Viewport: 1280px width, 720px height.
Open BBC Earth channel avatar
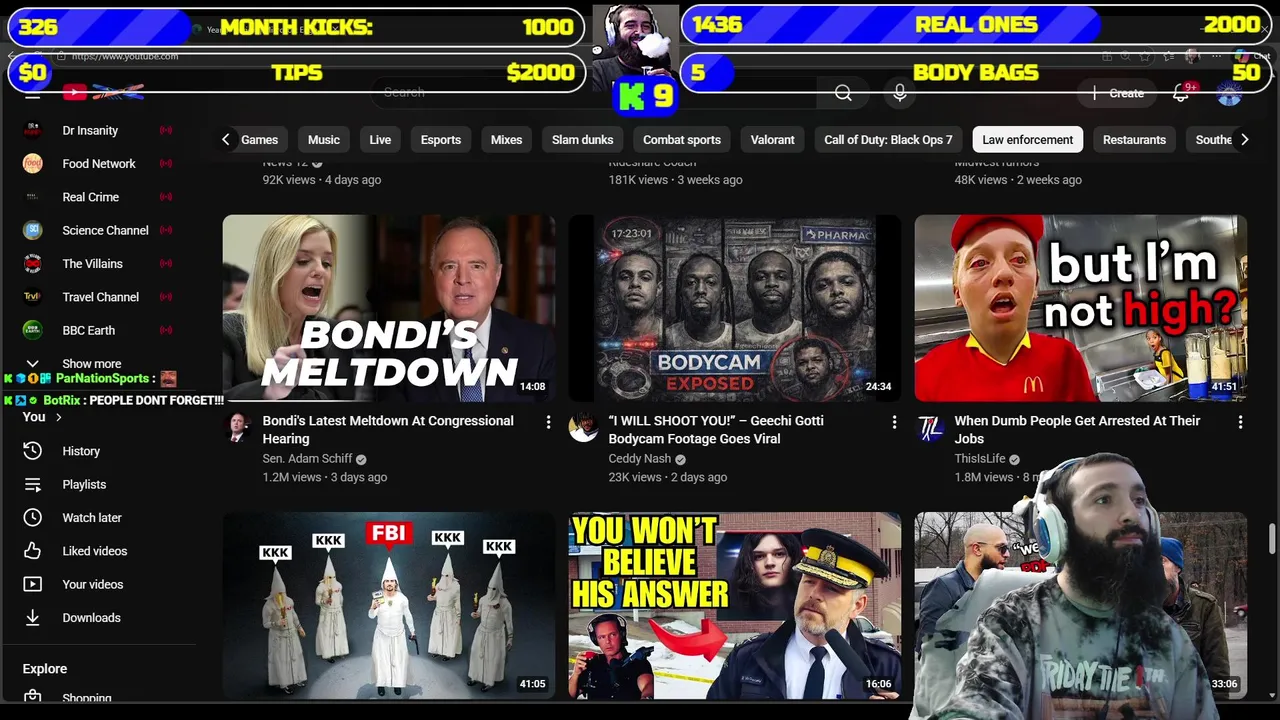coord(32,330)
